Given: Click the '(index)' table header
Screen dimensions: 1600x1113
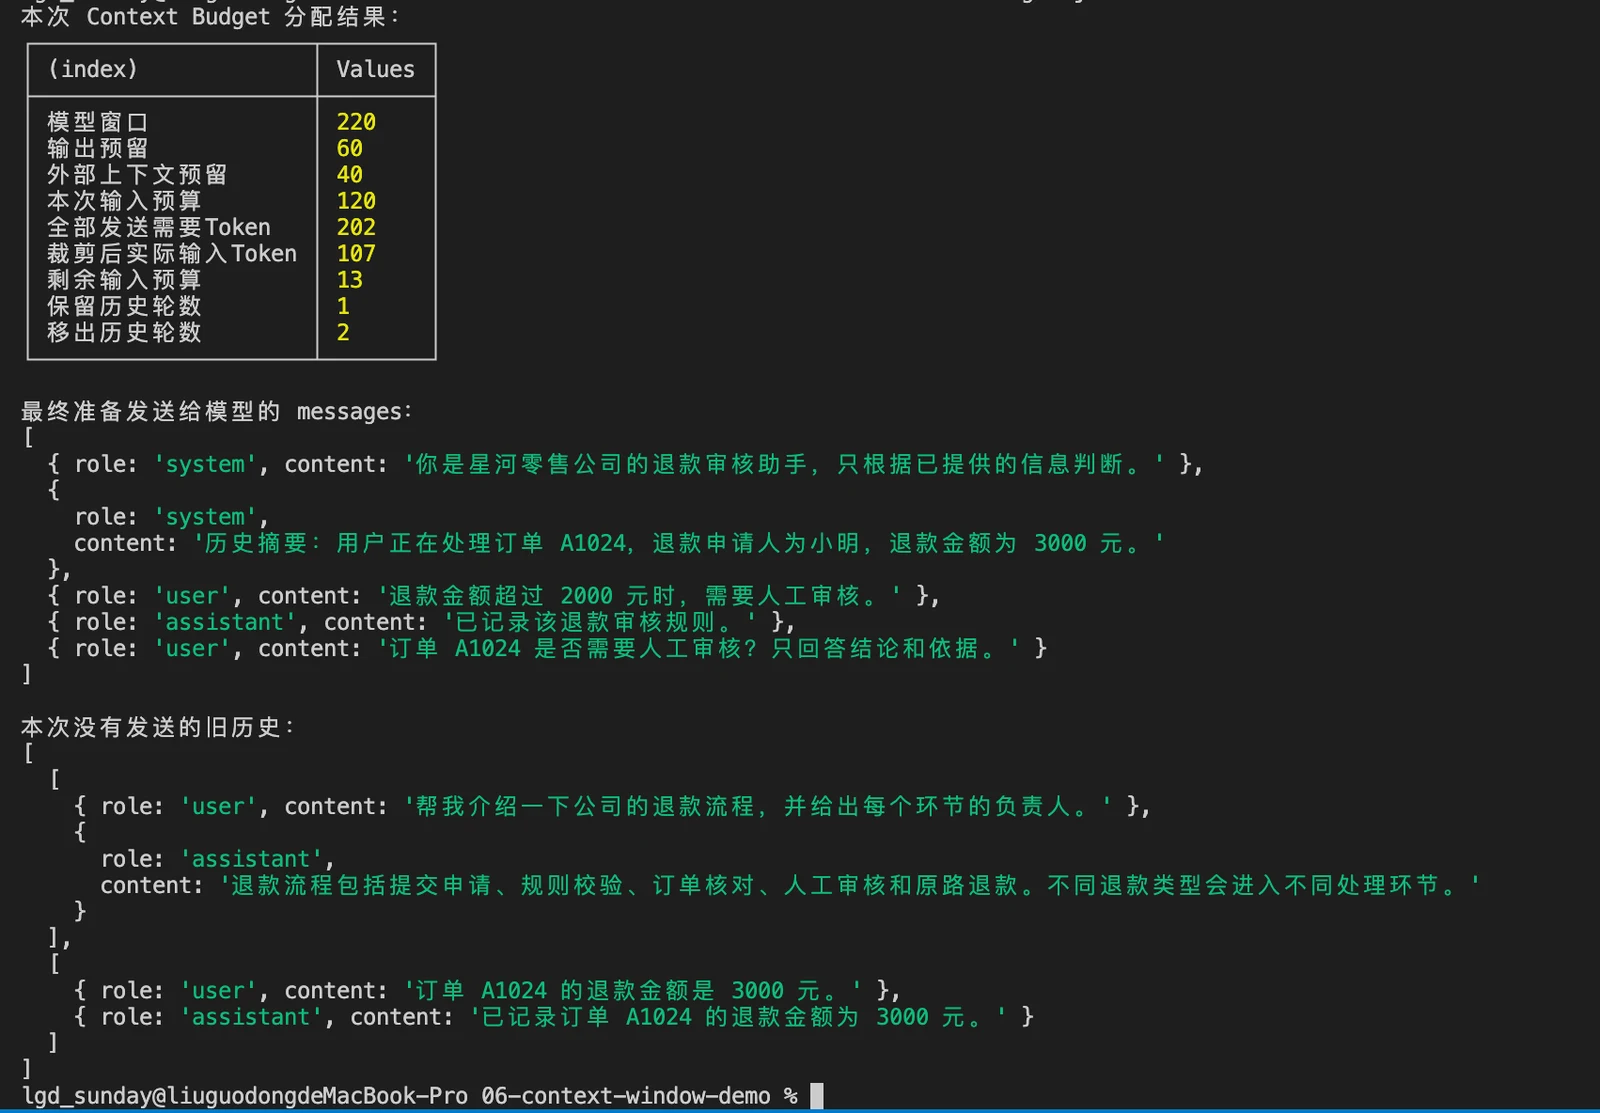Looking at the screenshot, I should tap(93, 69).
